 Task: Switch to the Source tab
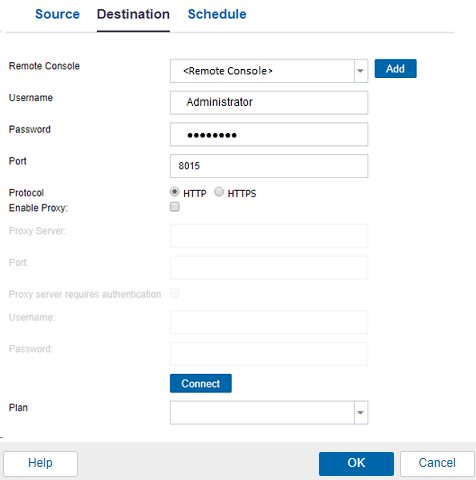pos(57,14)
